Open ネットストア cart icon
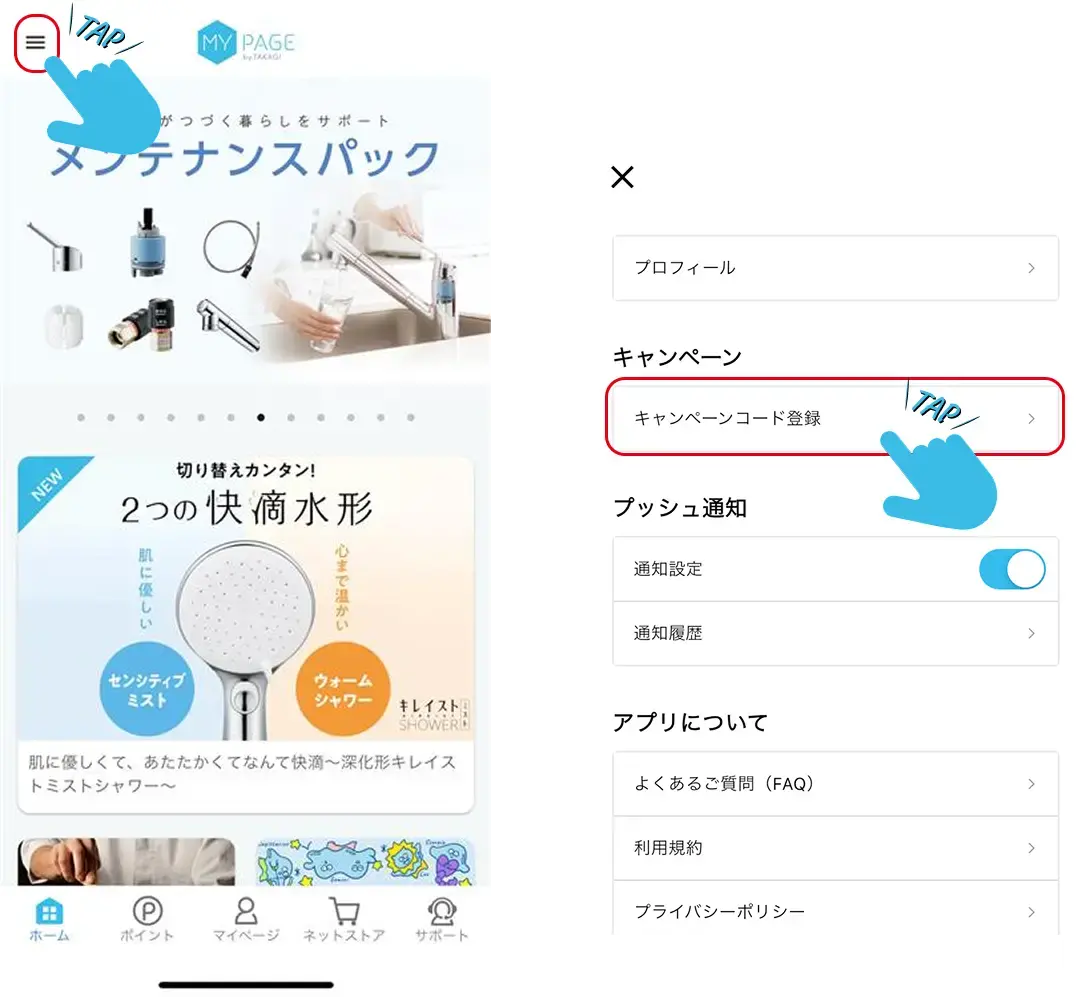 (x=344, y=911)
